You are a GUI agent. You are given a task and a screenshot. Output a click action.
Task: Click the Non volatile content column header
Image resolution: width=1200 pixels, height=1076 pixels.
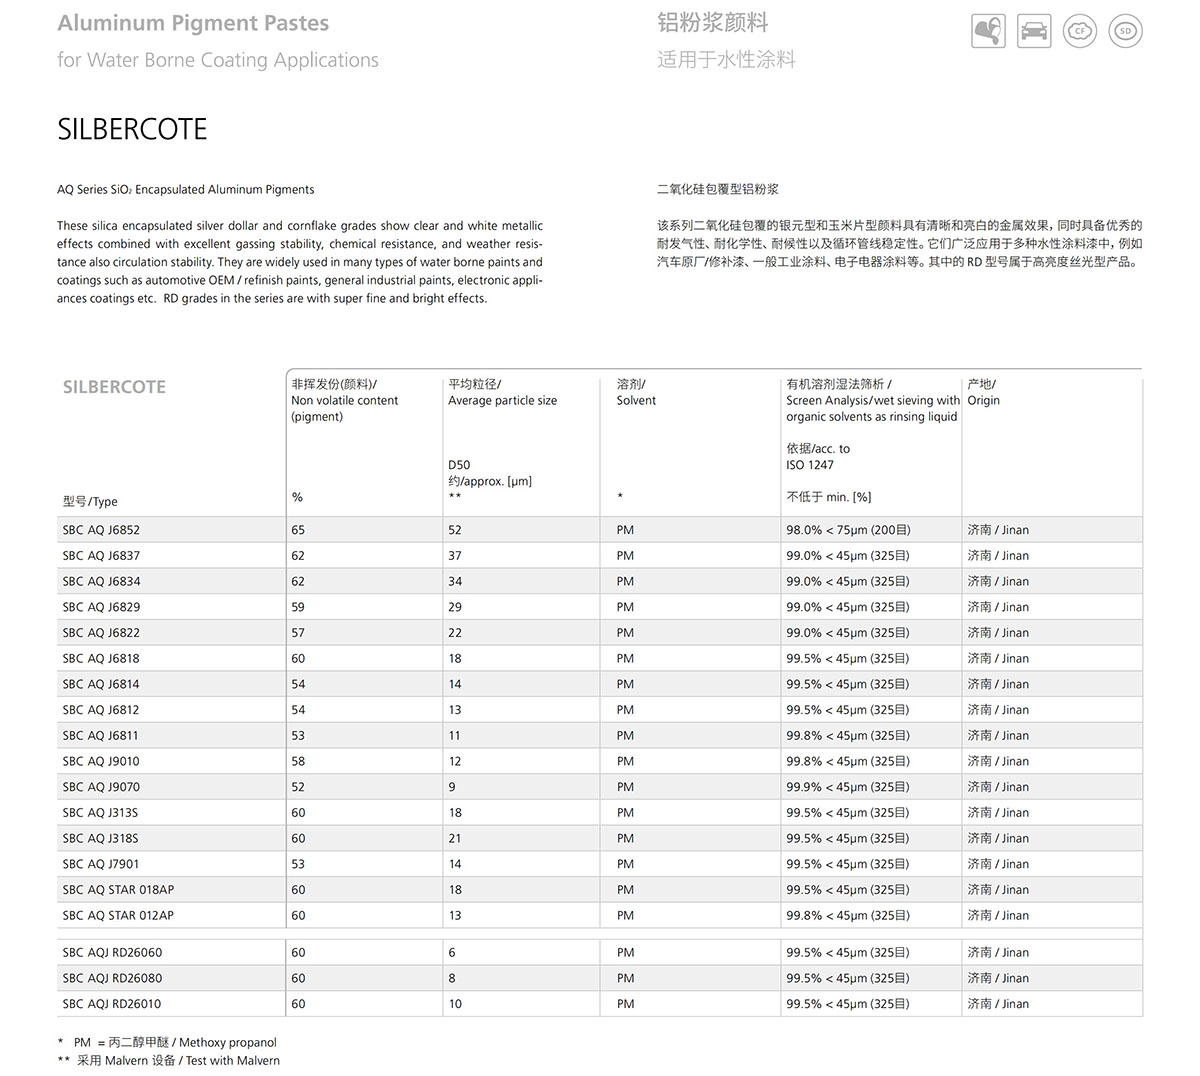pos(344,400)
